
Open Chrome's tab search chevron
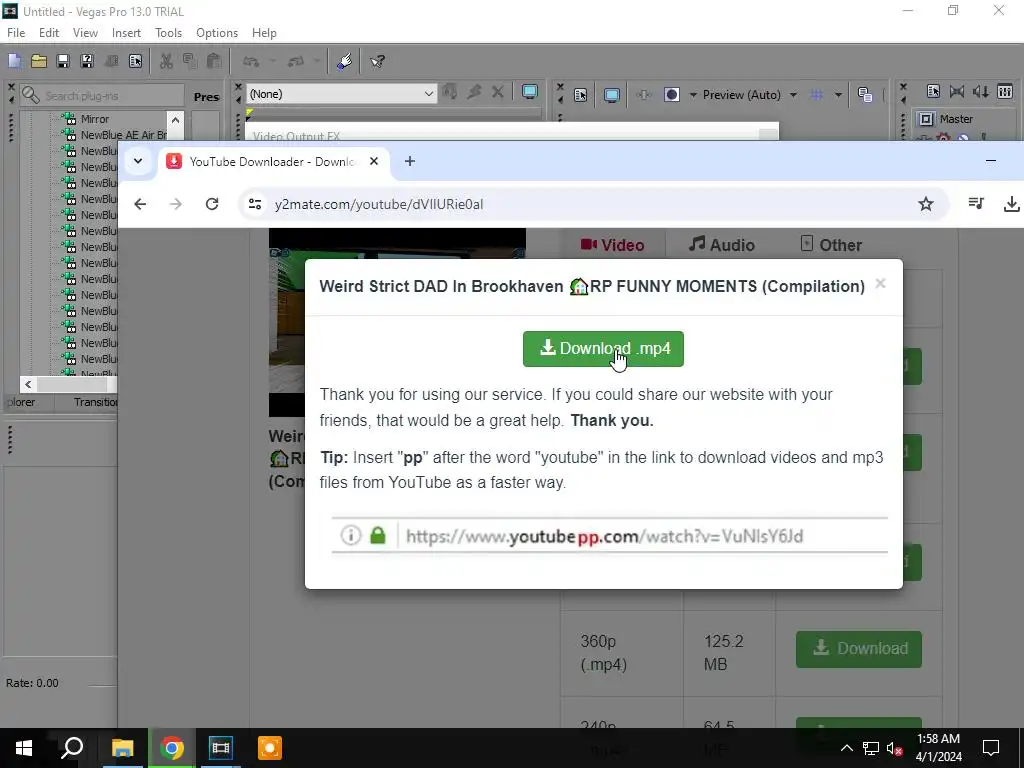click(138, 161)
